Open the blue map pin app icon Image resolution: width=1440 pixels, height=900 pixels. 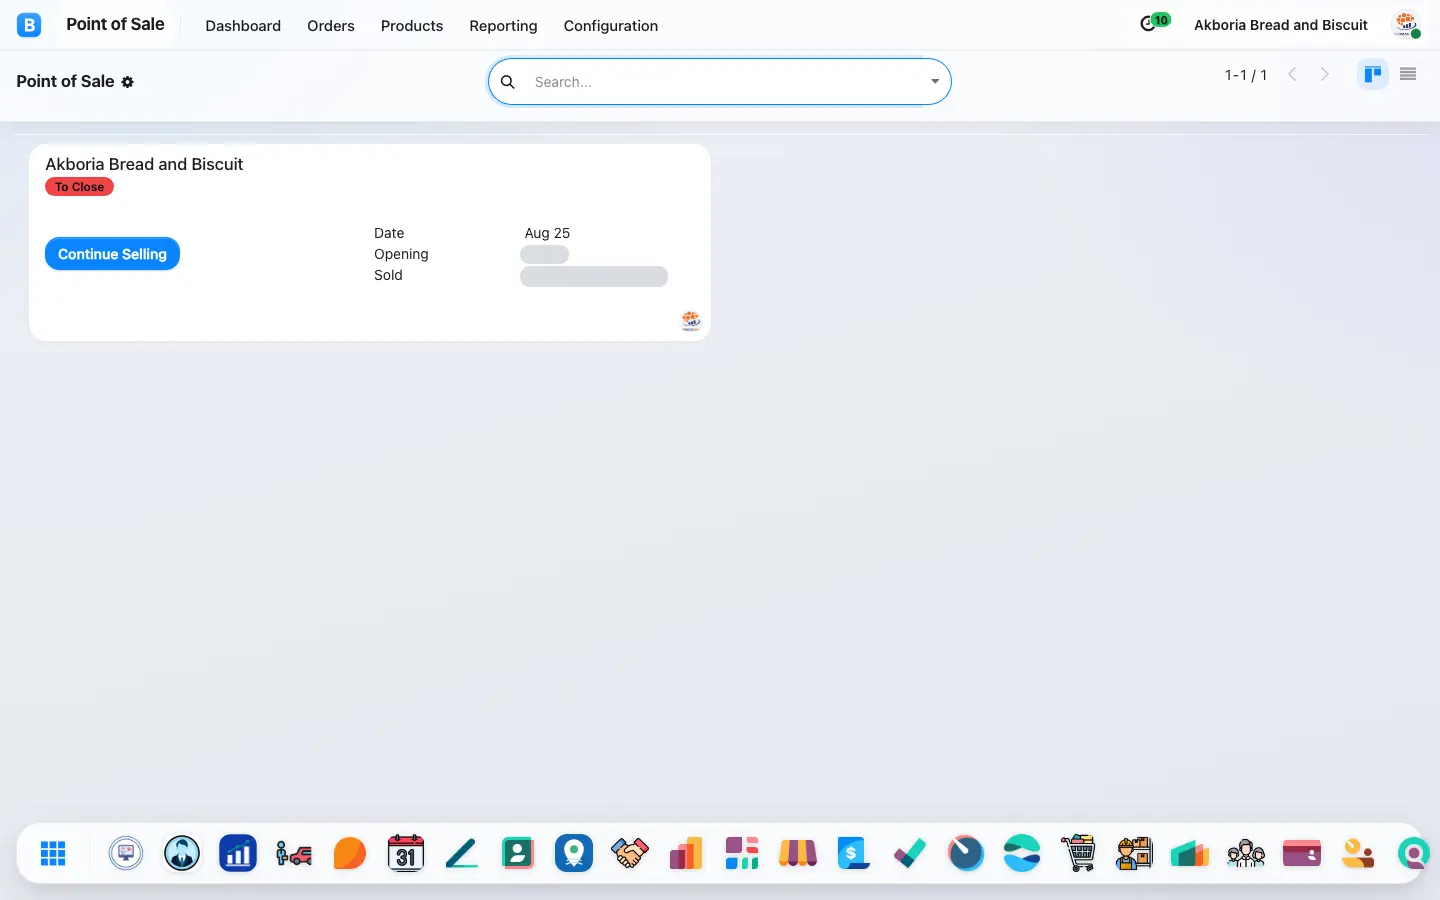(574, 853)
